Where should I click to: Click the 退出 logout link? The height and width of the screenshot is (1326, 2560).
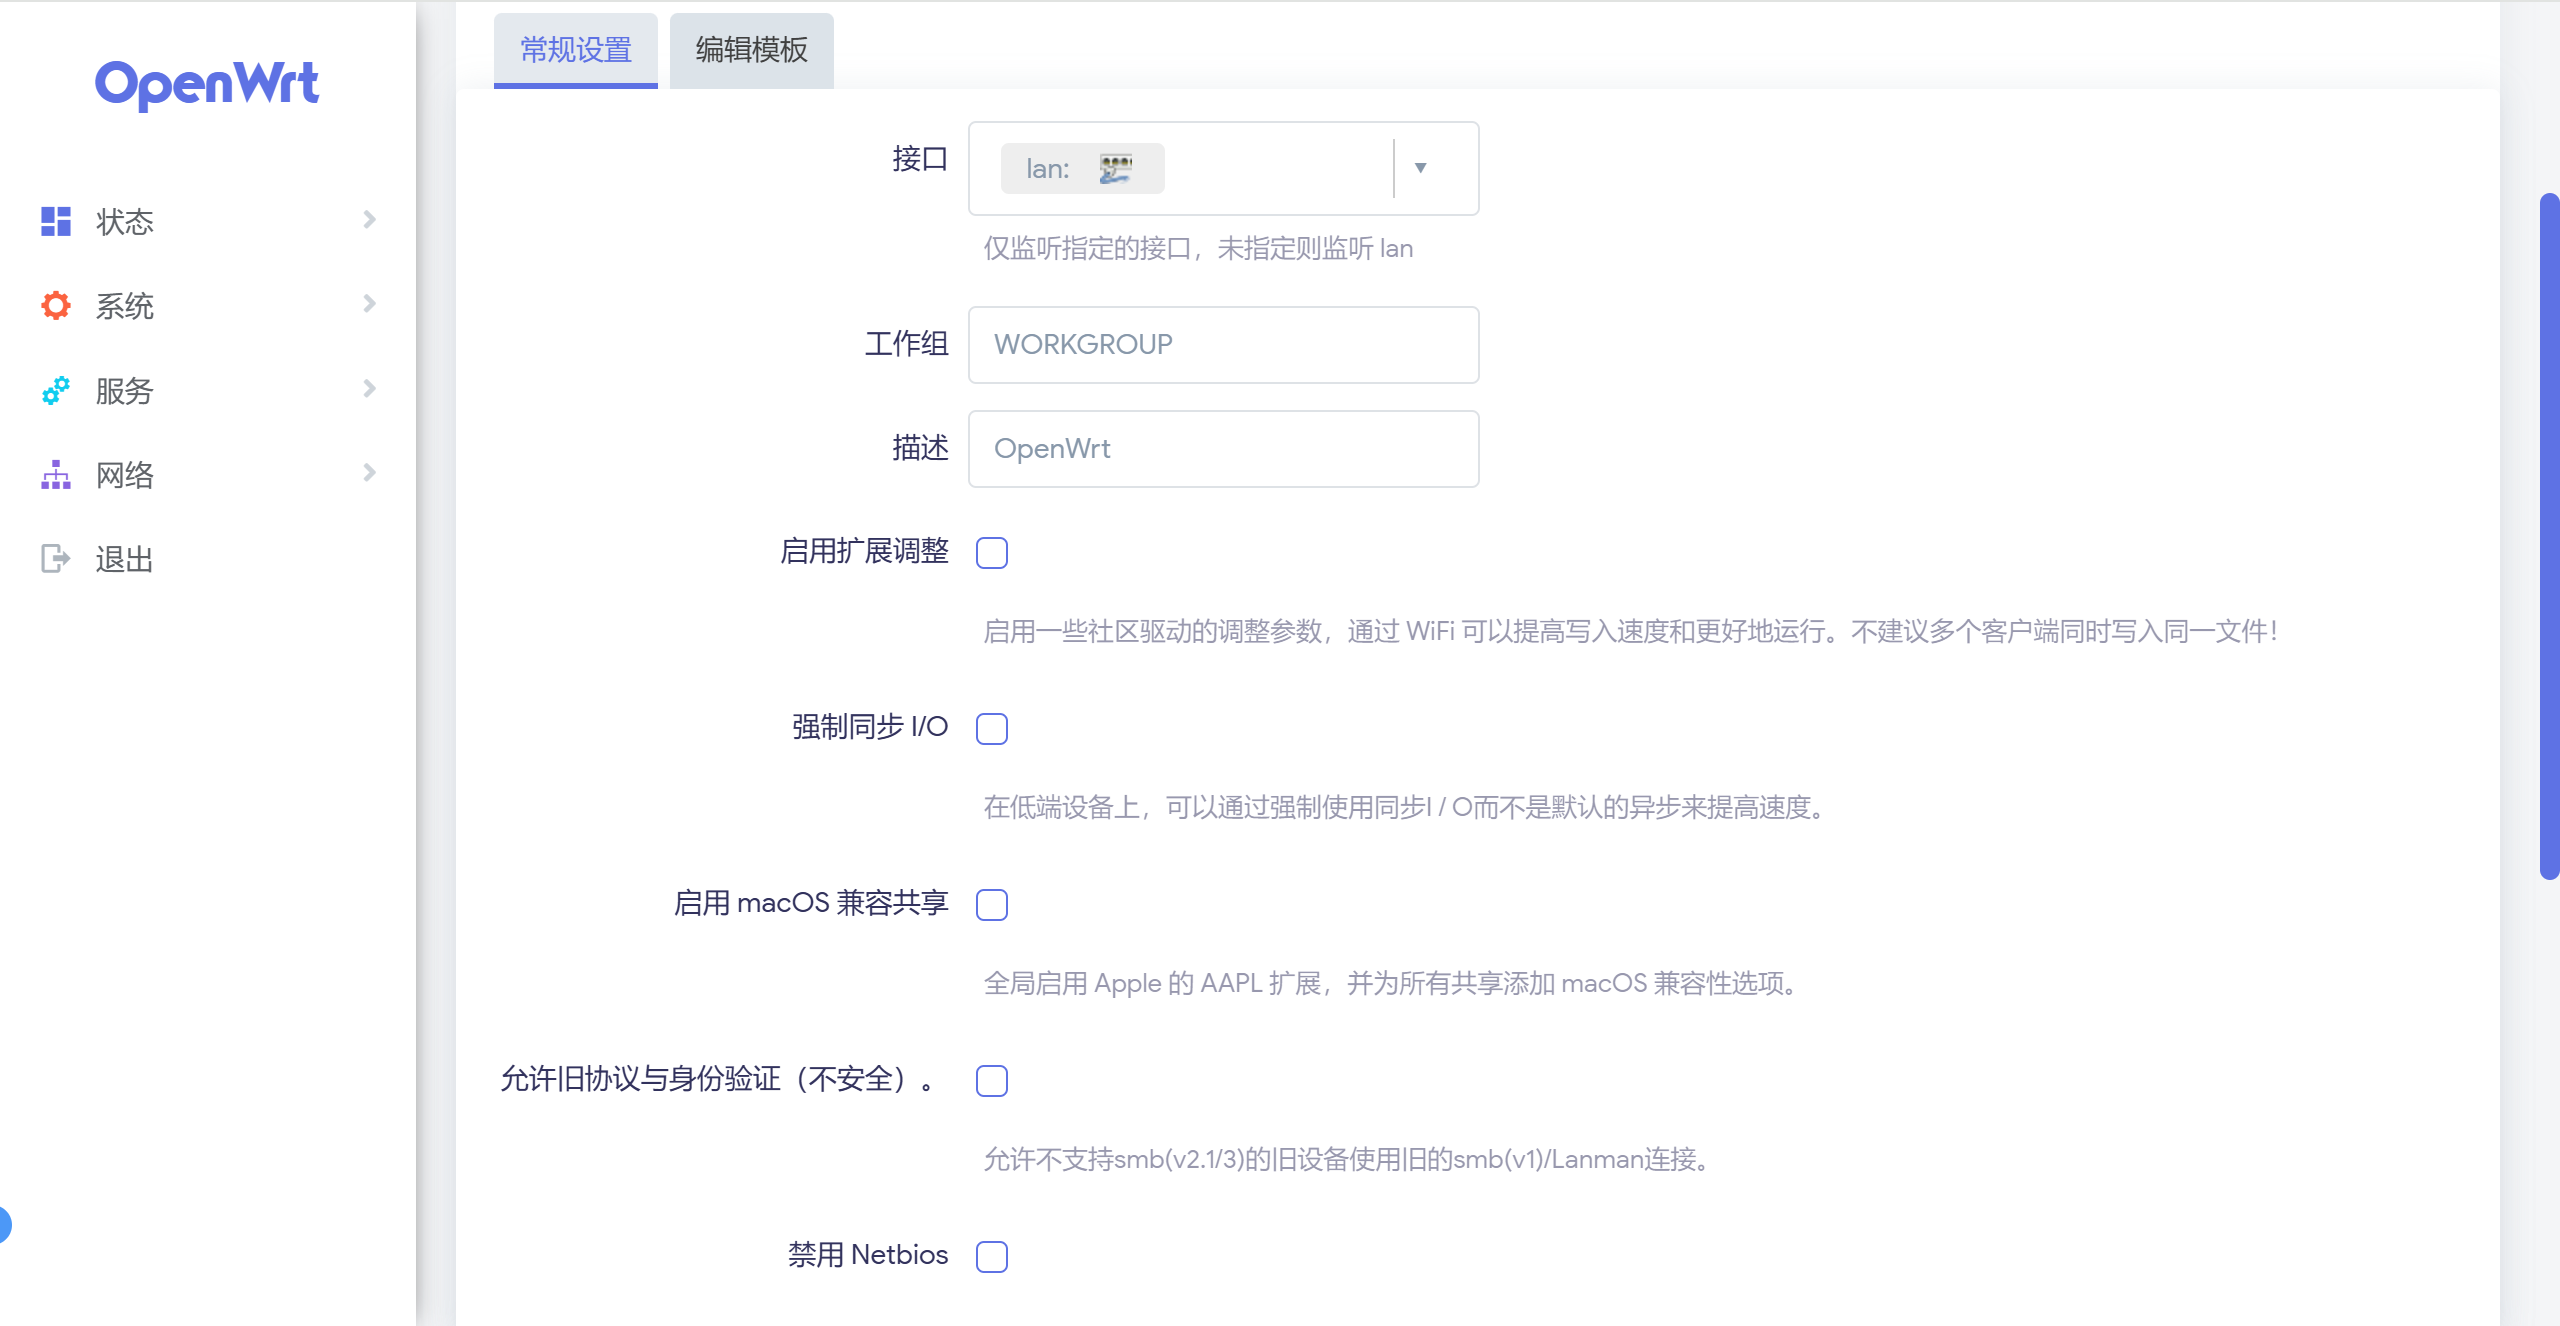pyautogui.click(x=124, y=559)
